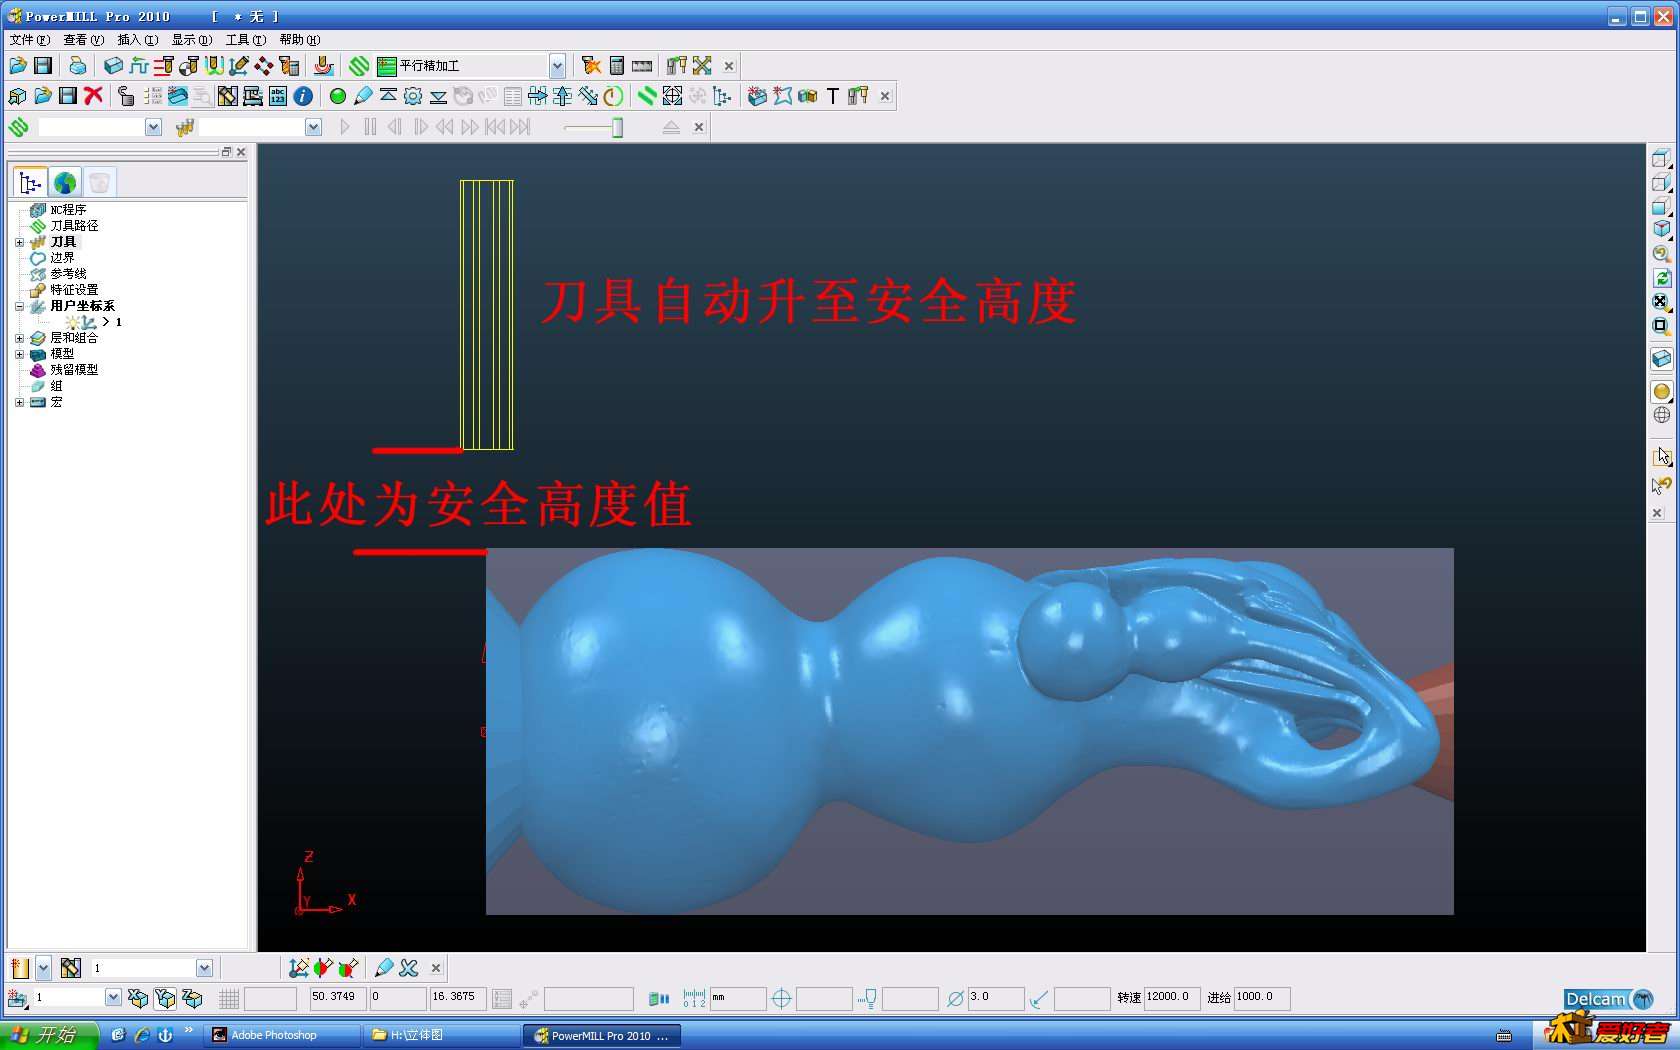The height and width of the screenshot is (1050, 1680).
Task: Open the 查看 menu
Action: [x=83, y=40]
